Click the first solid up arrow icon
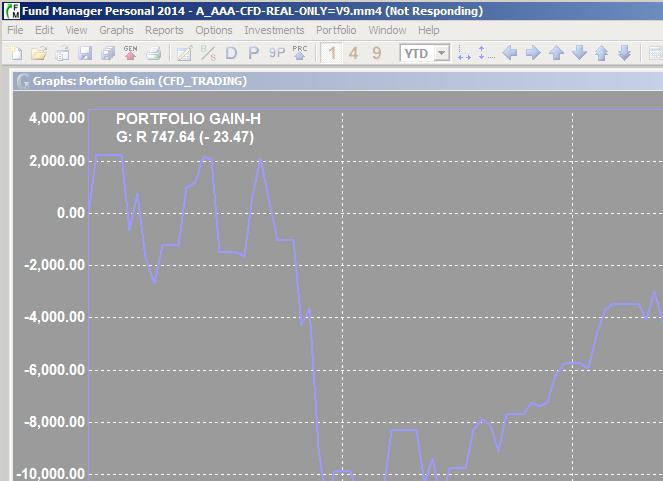663x481 pixels. [556, 53]
